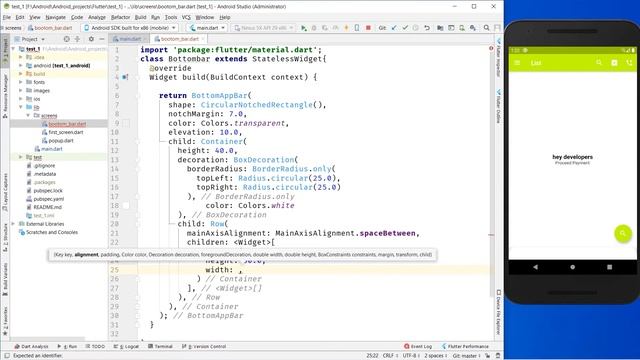Open the Version Control tool window
Image resolution: width=640 pixels, height=360 pixels.
pos(204,346)
